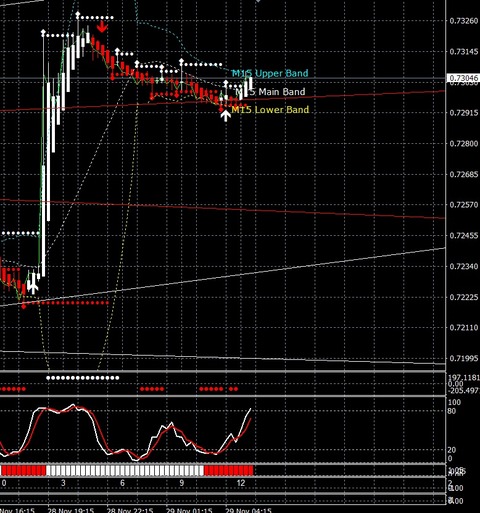Click the 28 Nov 22:15 time label
The height and width of the screenshot is (513, 480).
[130, 510]
